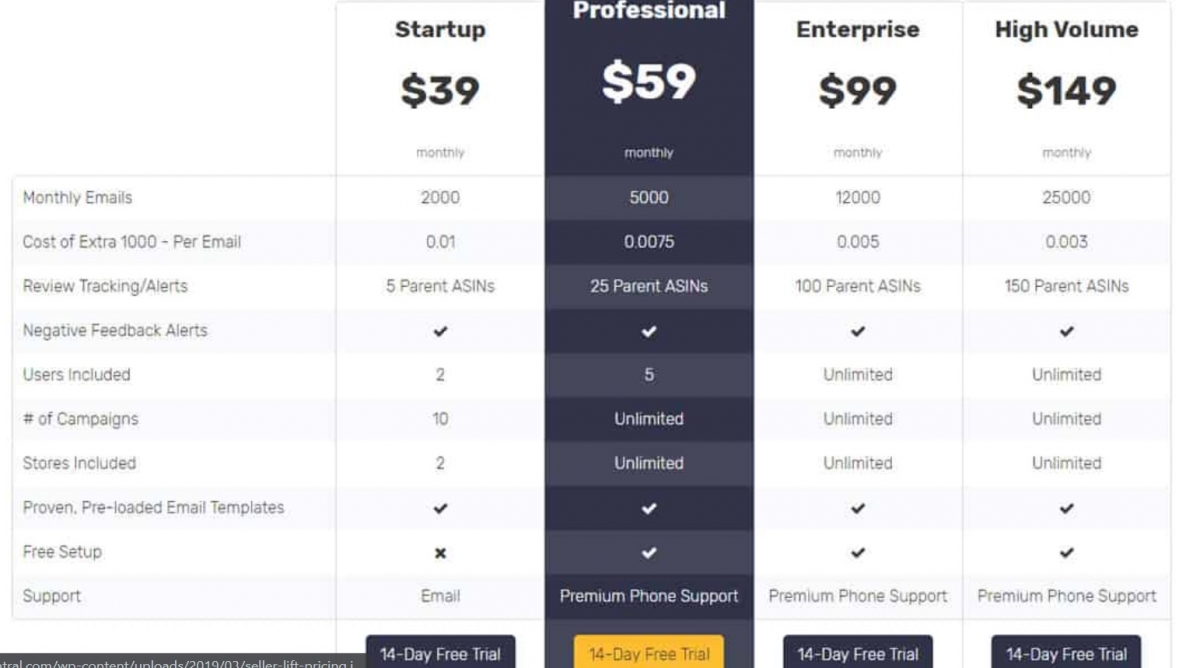Start the Startup plan 14-Day Free Trial
Screen dimensions: 1200x668
(x=440, y=654)
